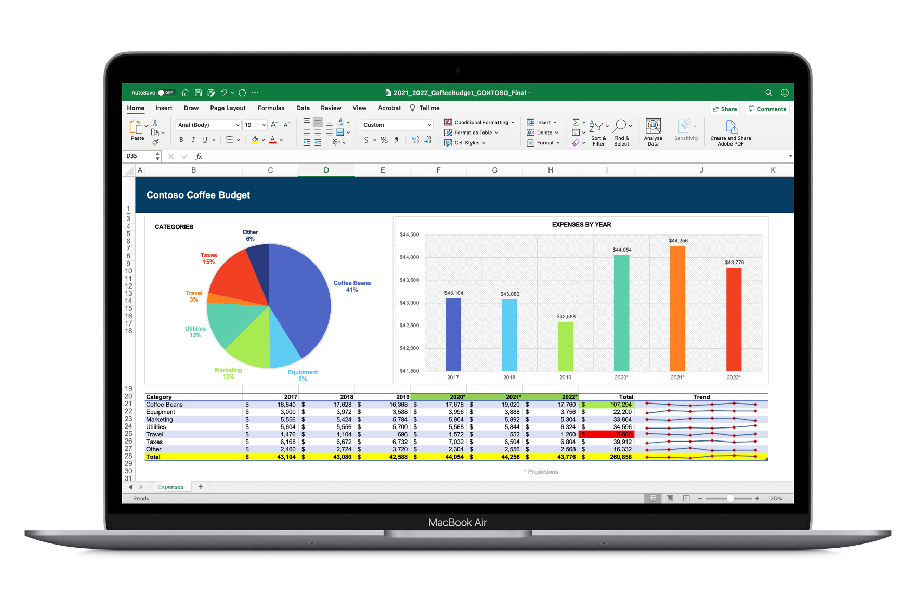Open the Borders dropdown arrow

click(238, 140)
